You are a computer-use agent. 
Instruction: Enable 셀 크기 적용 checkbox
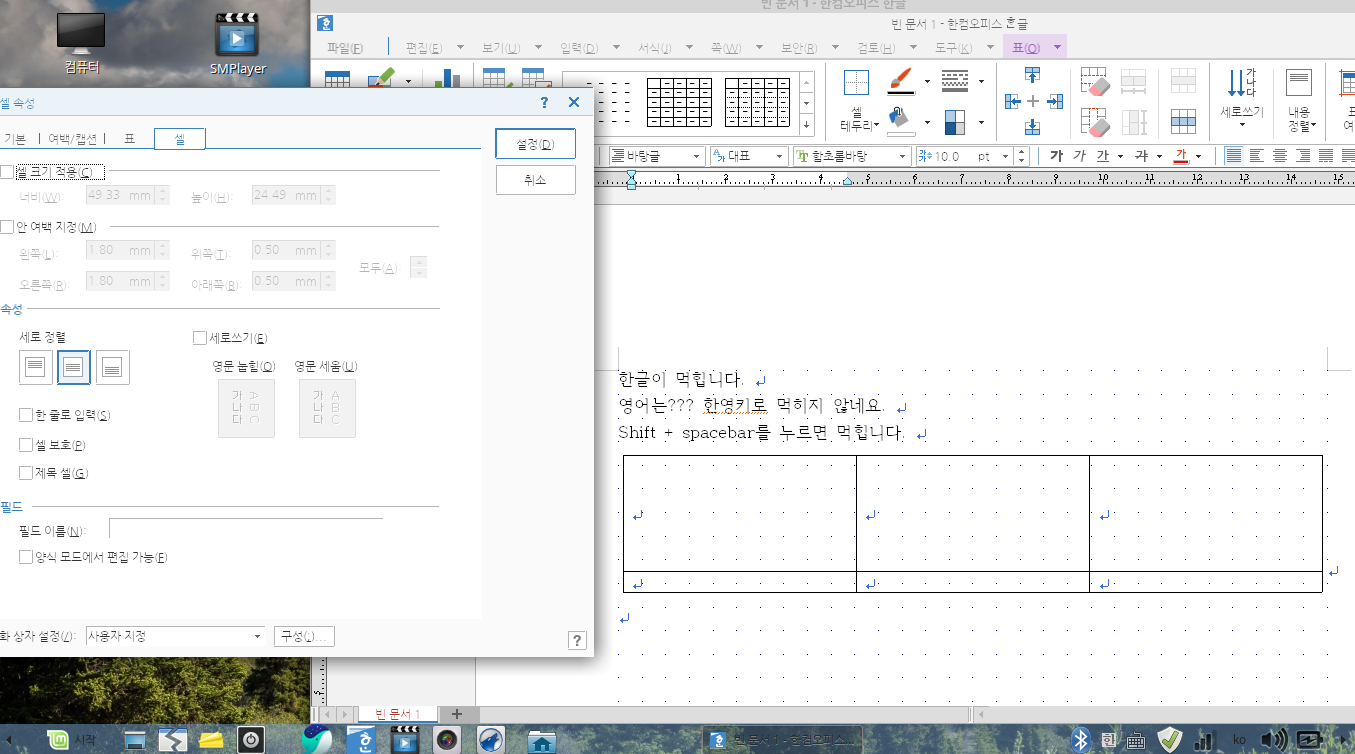tap(8, 172)
